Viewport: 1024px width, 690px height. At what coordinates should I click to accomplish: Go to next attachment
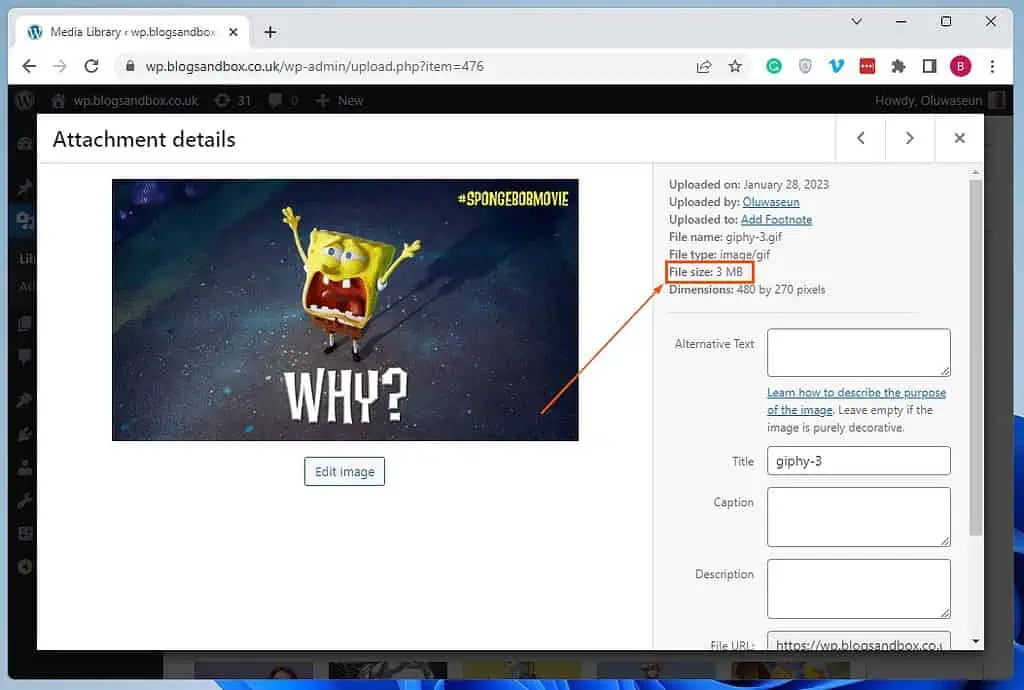tap(910, 138)
